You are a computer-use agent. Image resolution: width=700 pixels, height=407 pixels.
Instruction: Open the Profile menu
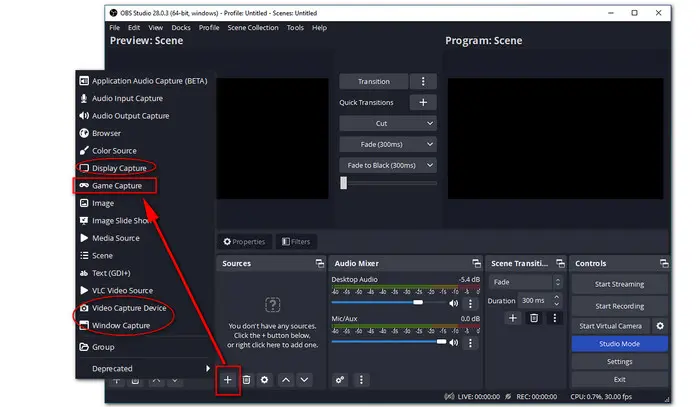(x=209, y=28)
